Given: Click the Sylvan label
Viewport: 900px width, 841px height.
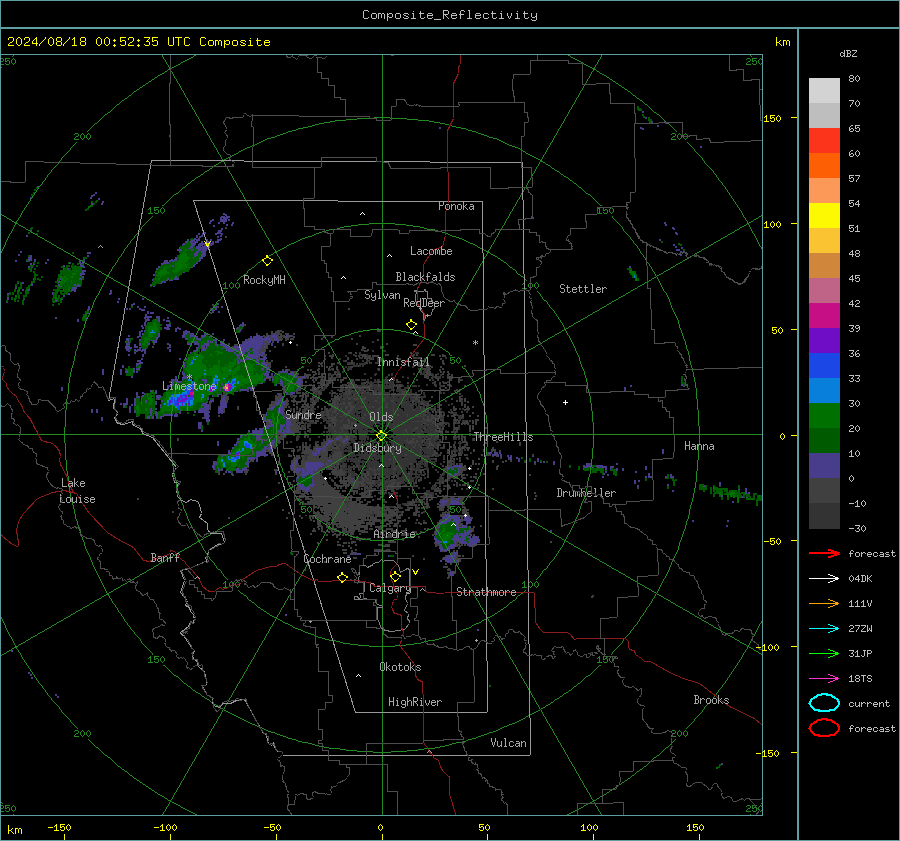Looking at the screenshot, I should point(382,295).
